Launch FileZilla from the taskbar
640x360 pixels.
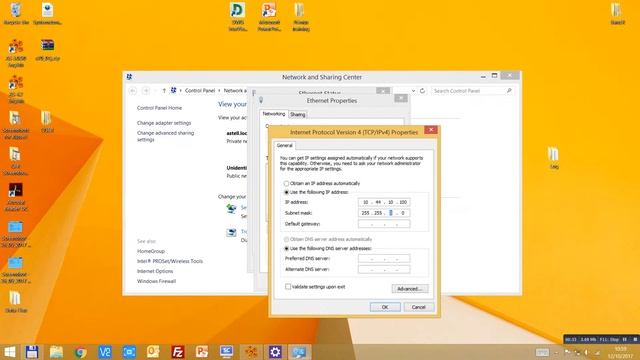(178, 352)
